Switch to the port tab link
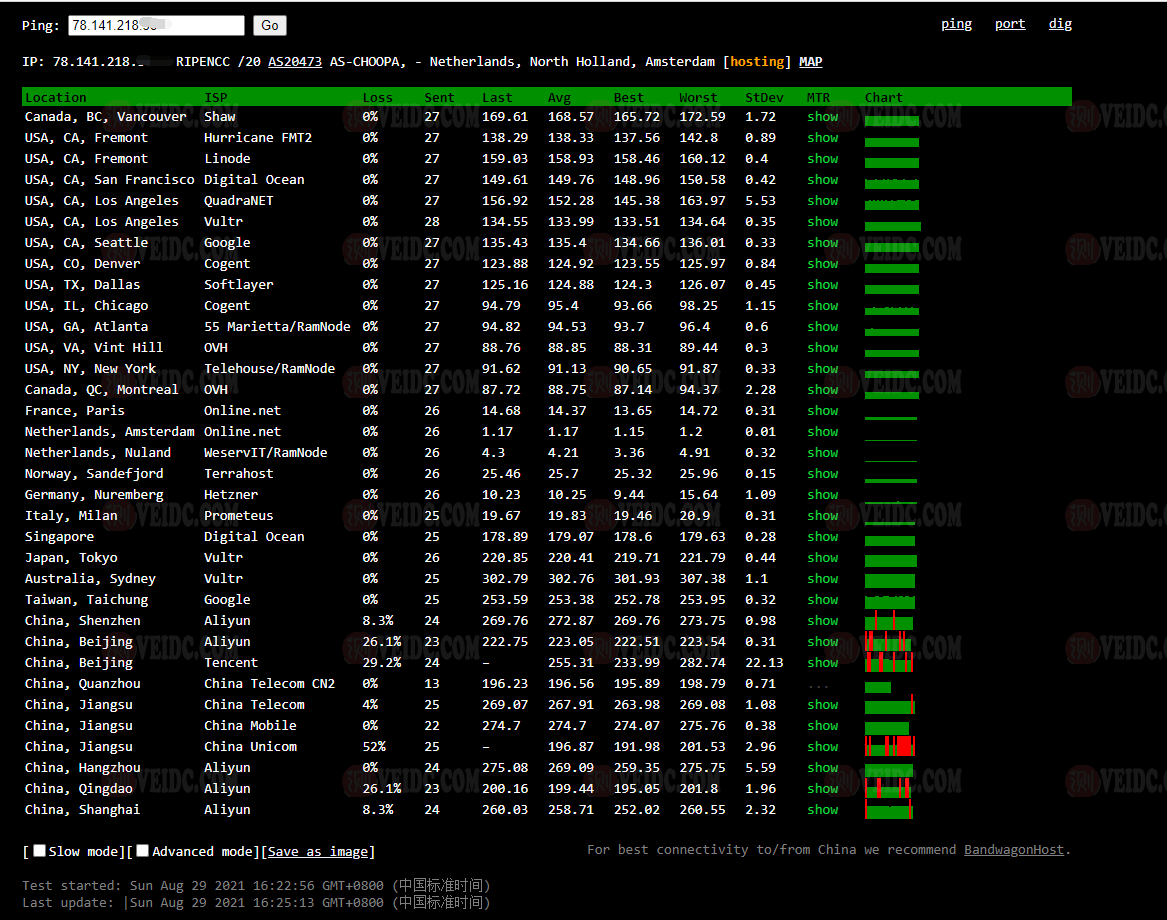The width and height of the screenshot is (1167, 920). tap(1009, 24)
